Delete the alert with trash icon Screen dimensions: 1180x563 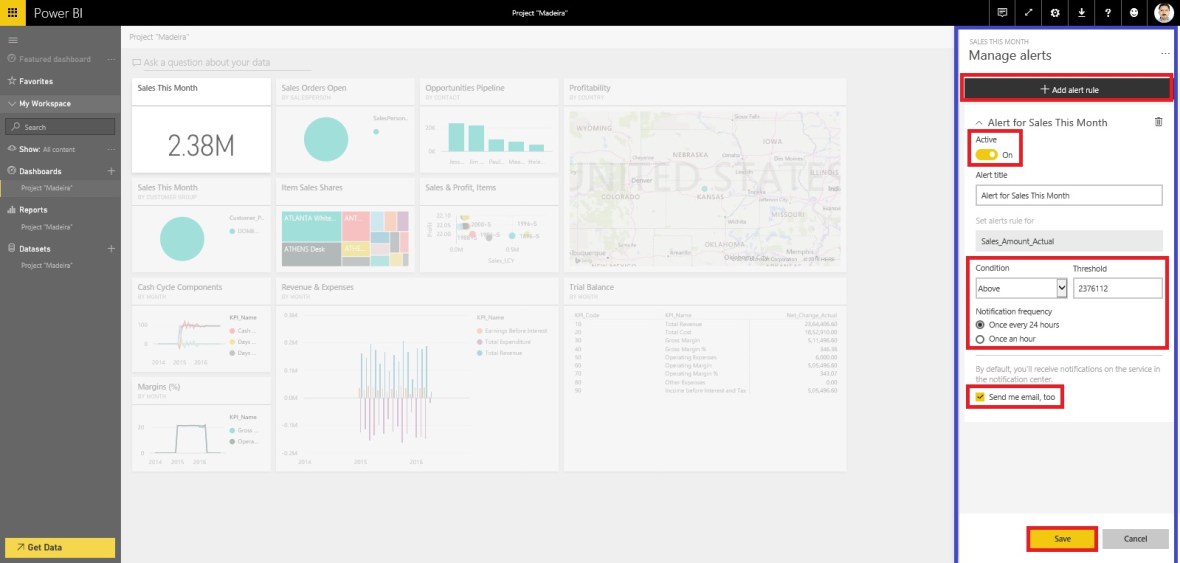[1158, 122]
